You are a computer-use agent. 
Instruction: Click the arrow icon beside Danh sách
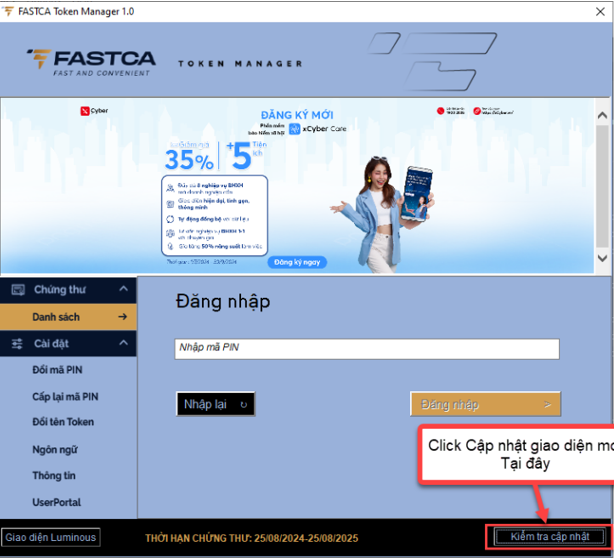pyautogui.click(x=122, y=317)
